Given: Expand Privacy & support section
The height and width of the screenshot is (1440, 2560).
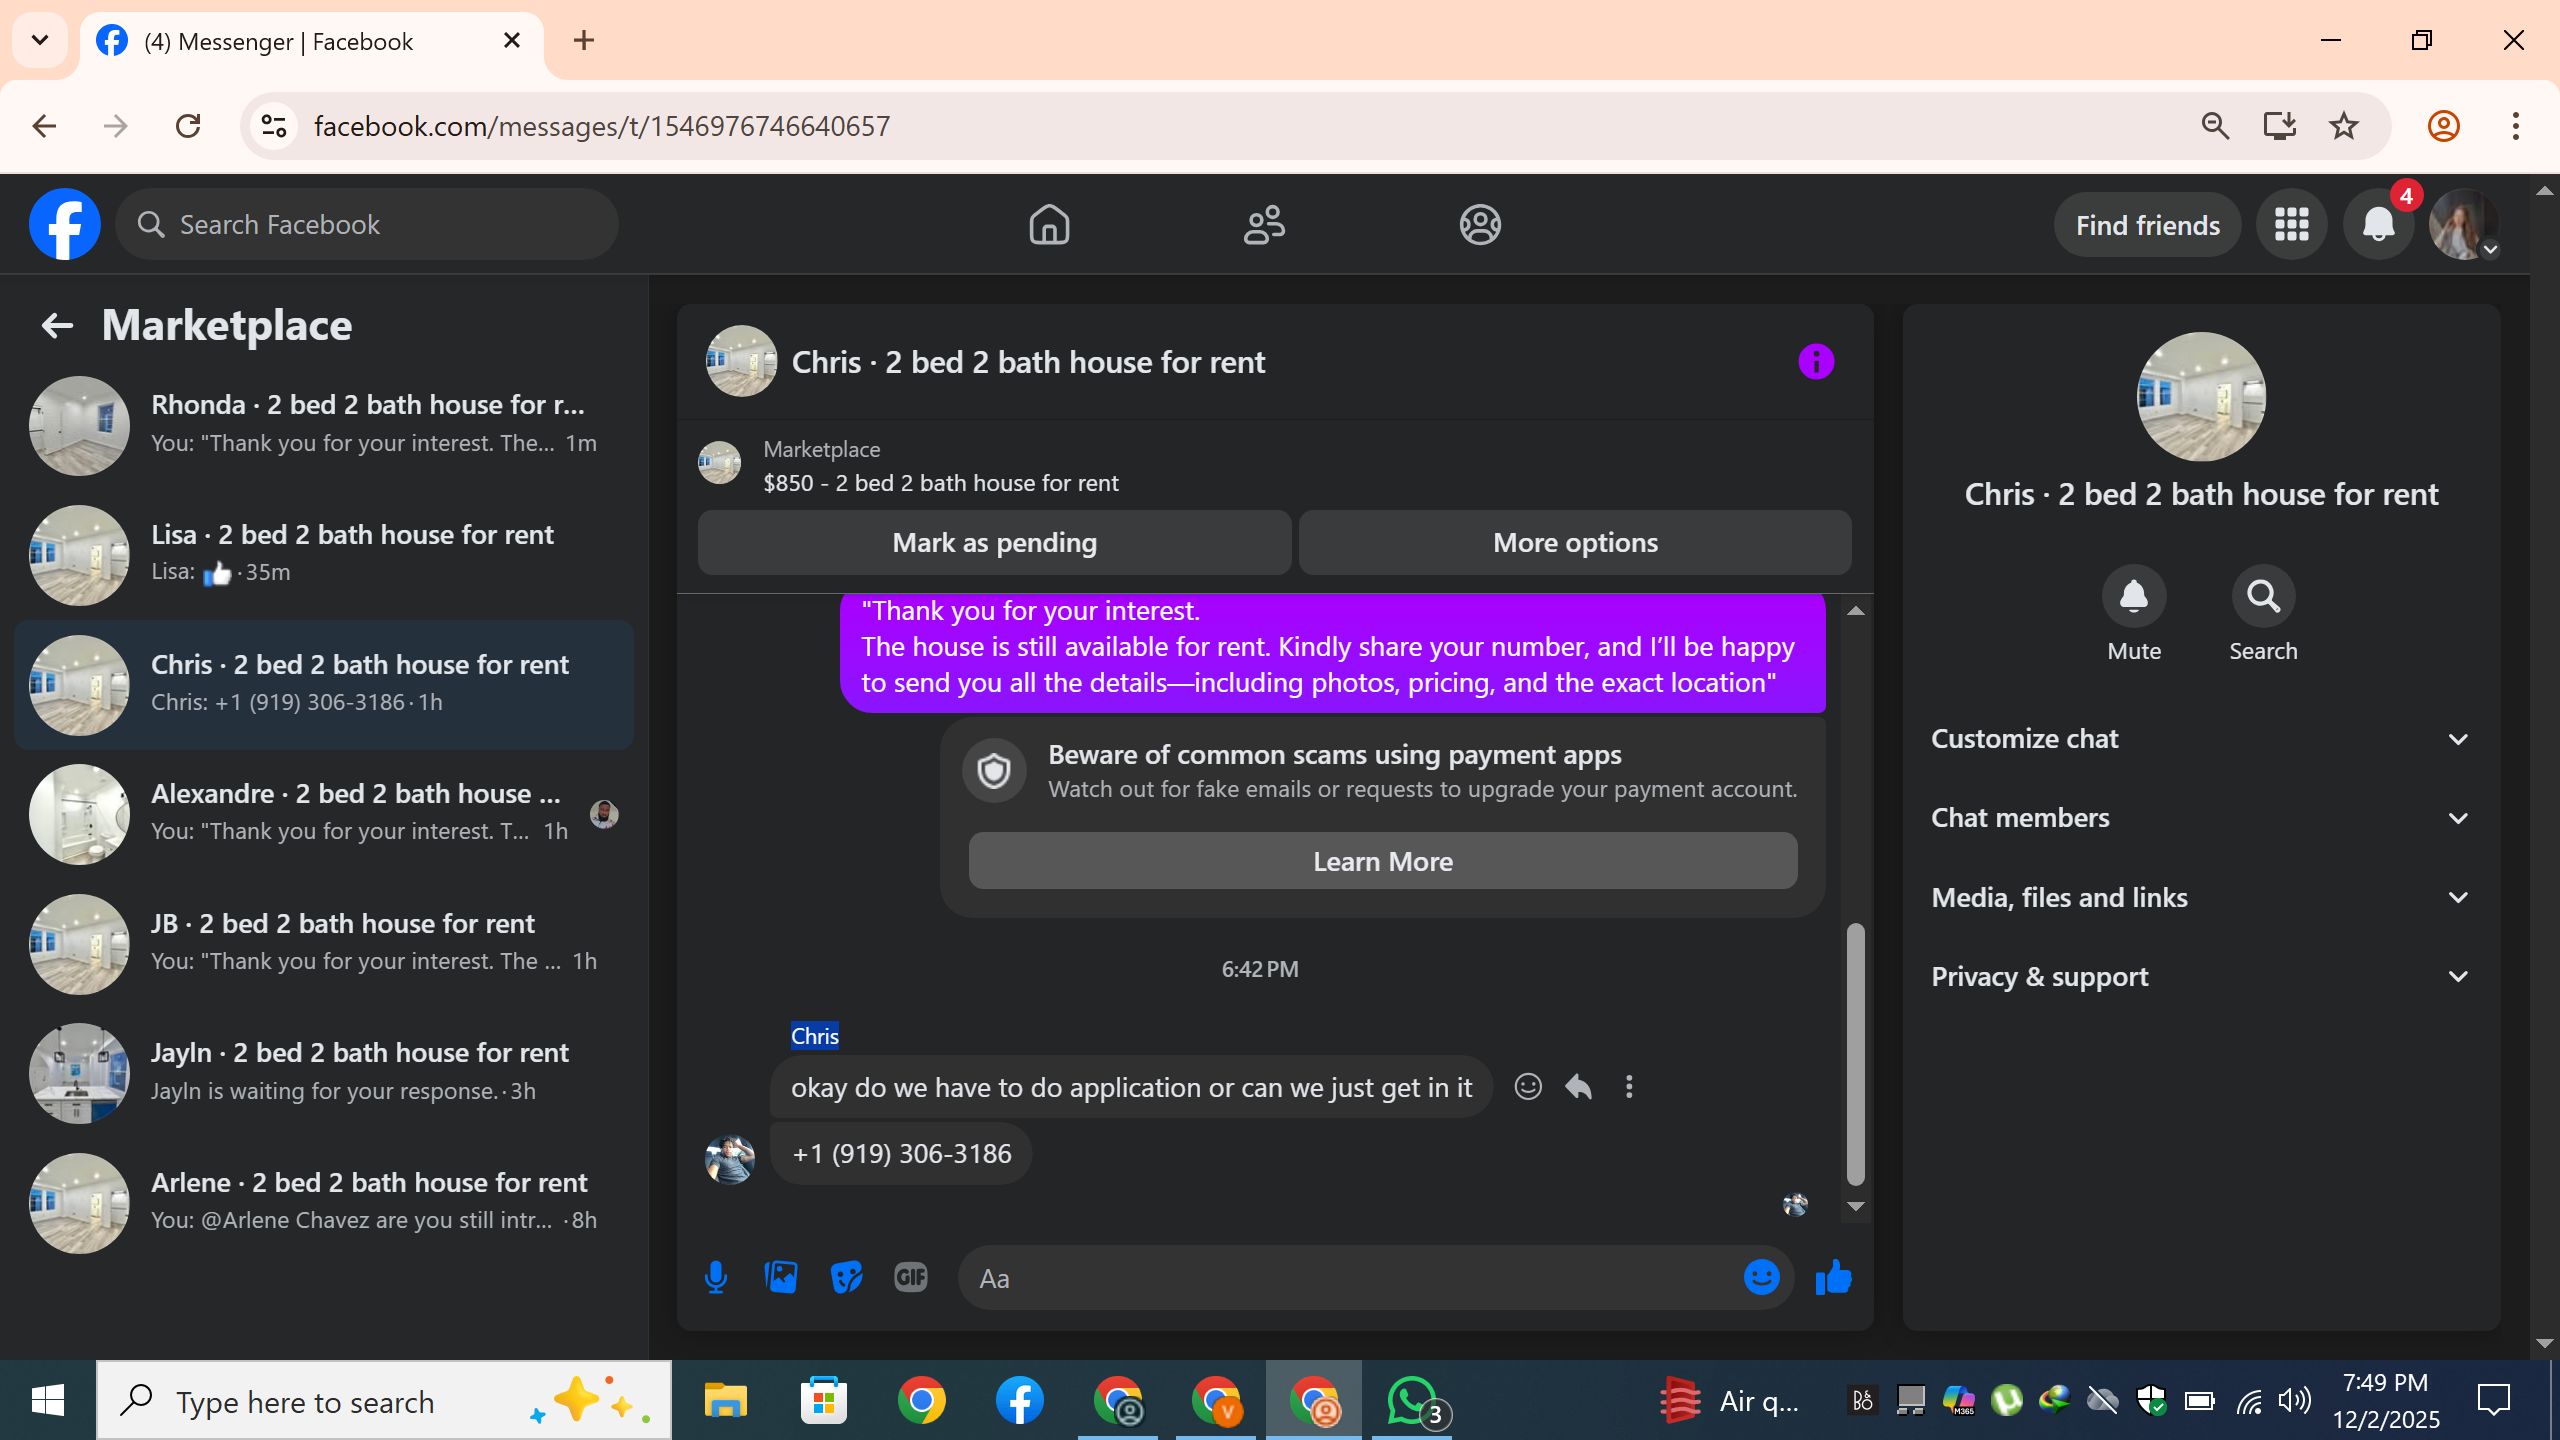Looking at the screenshot, I should point(2200,976).
